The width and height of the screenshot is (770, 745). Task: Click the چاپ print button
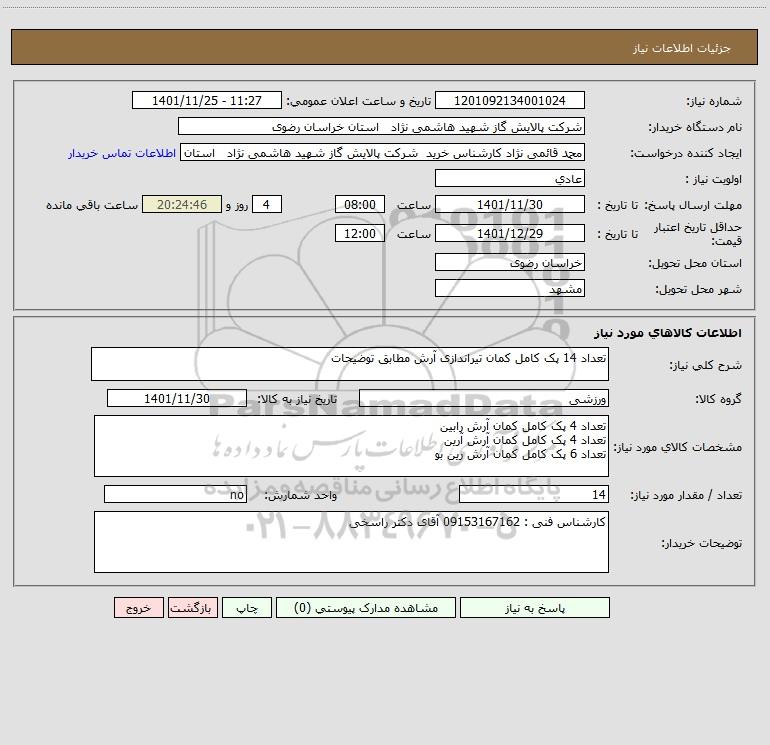pyautogui.click(x=247, y=607)
